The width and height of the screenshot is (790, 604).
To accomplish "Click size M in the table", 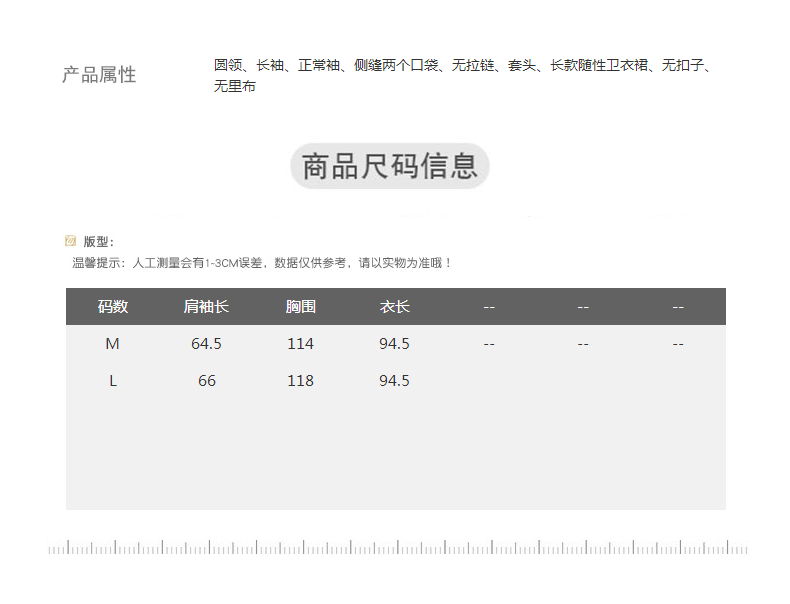I will [x=112, y=344].
